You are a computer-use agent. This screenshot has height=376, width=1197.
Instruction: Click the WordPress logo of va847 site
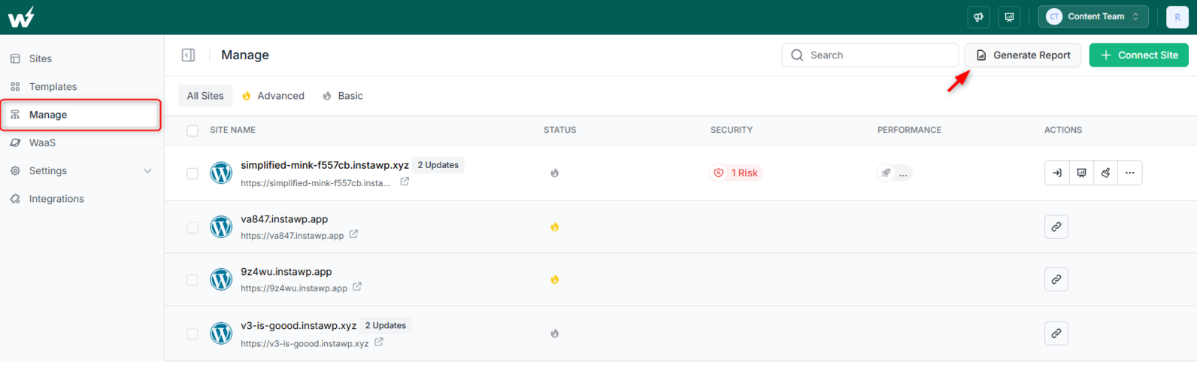click(x=221, y=227)
